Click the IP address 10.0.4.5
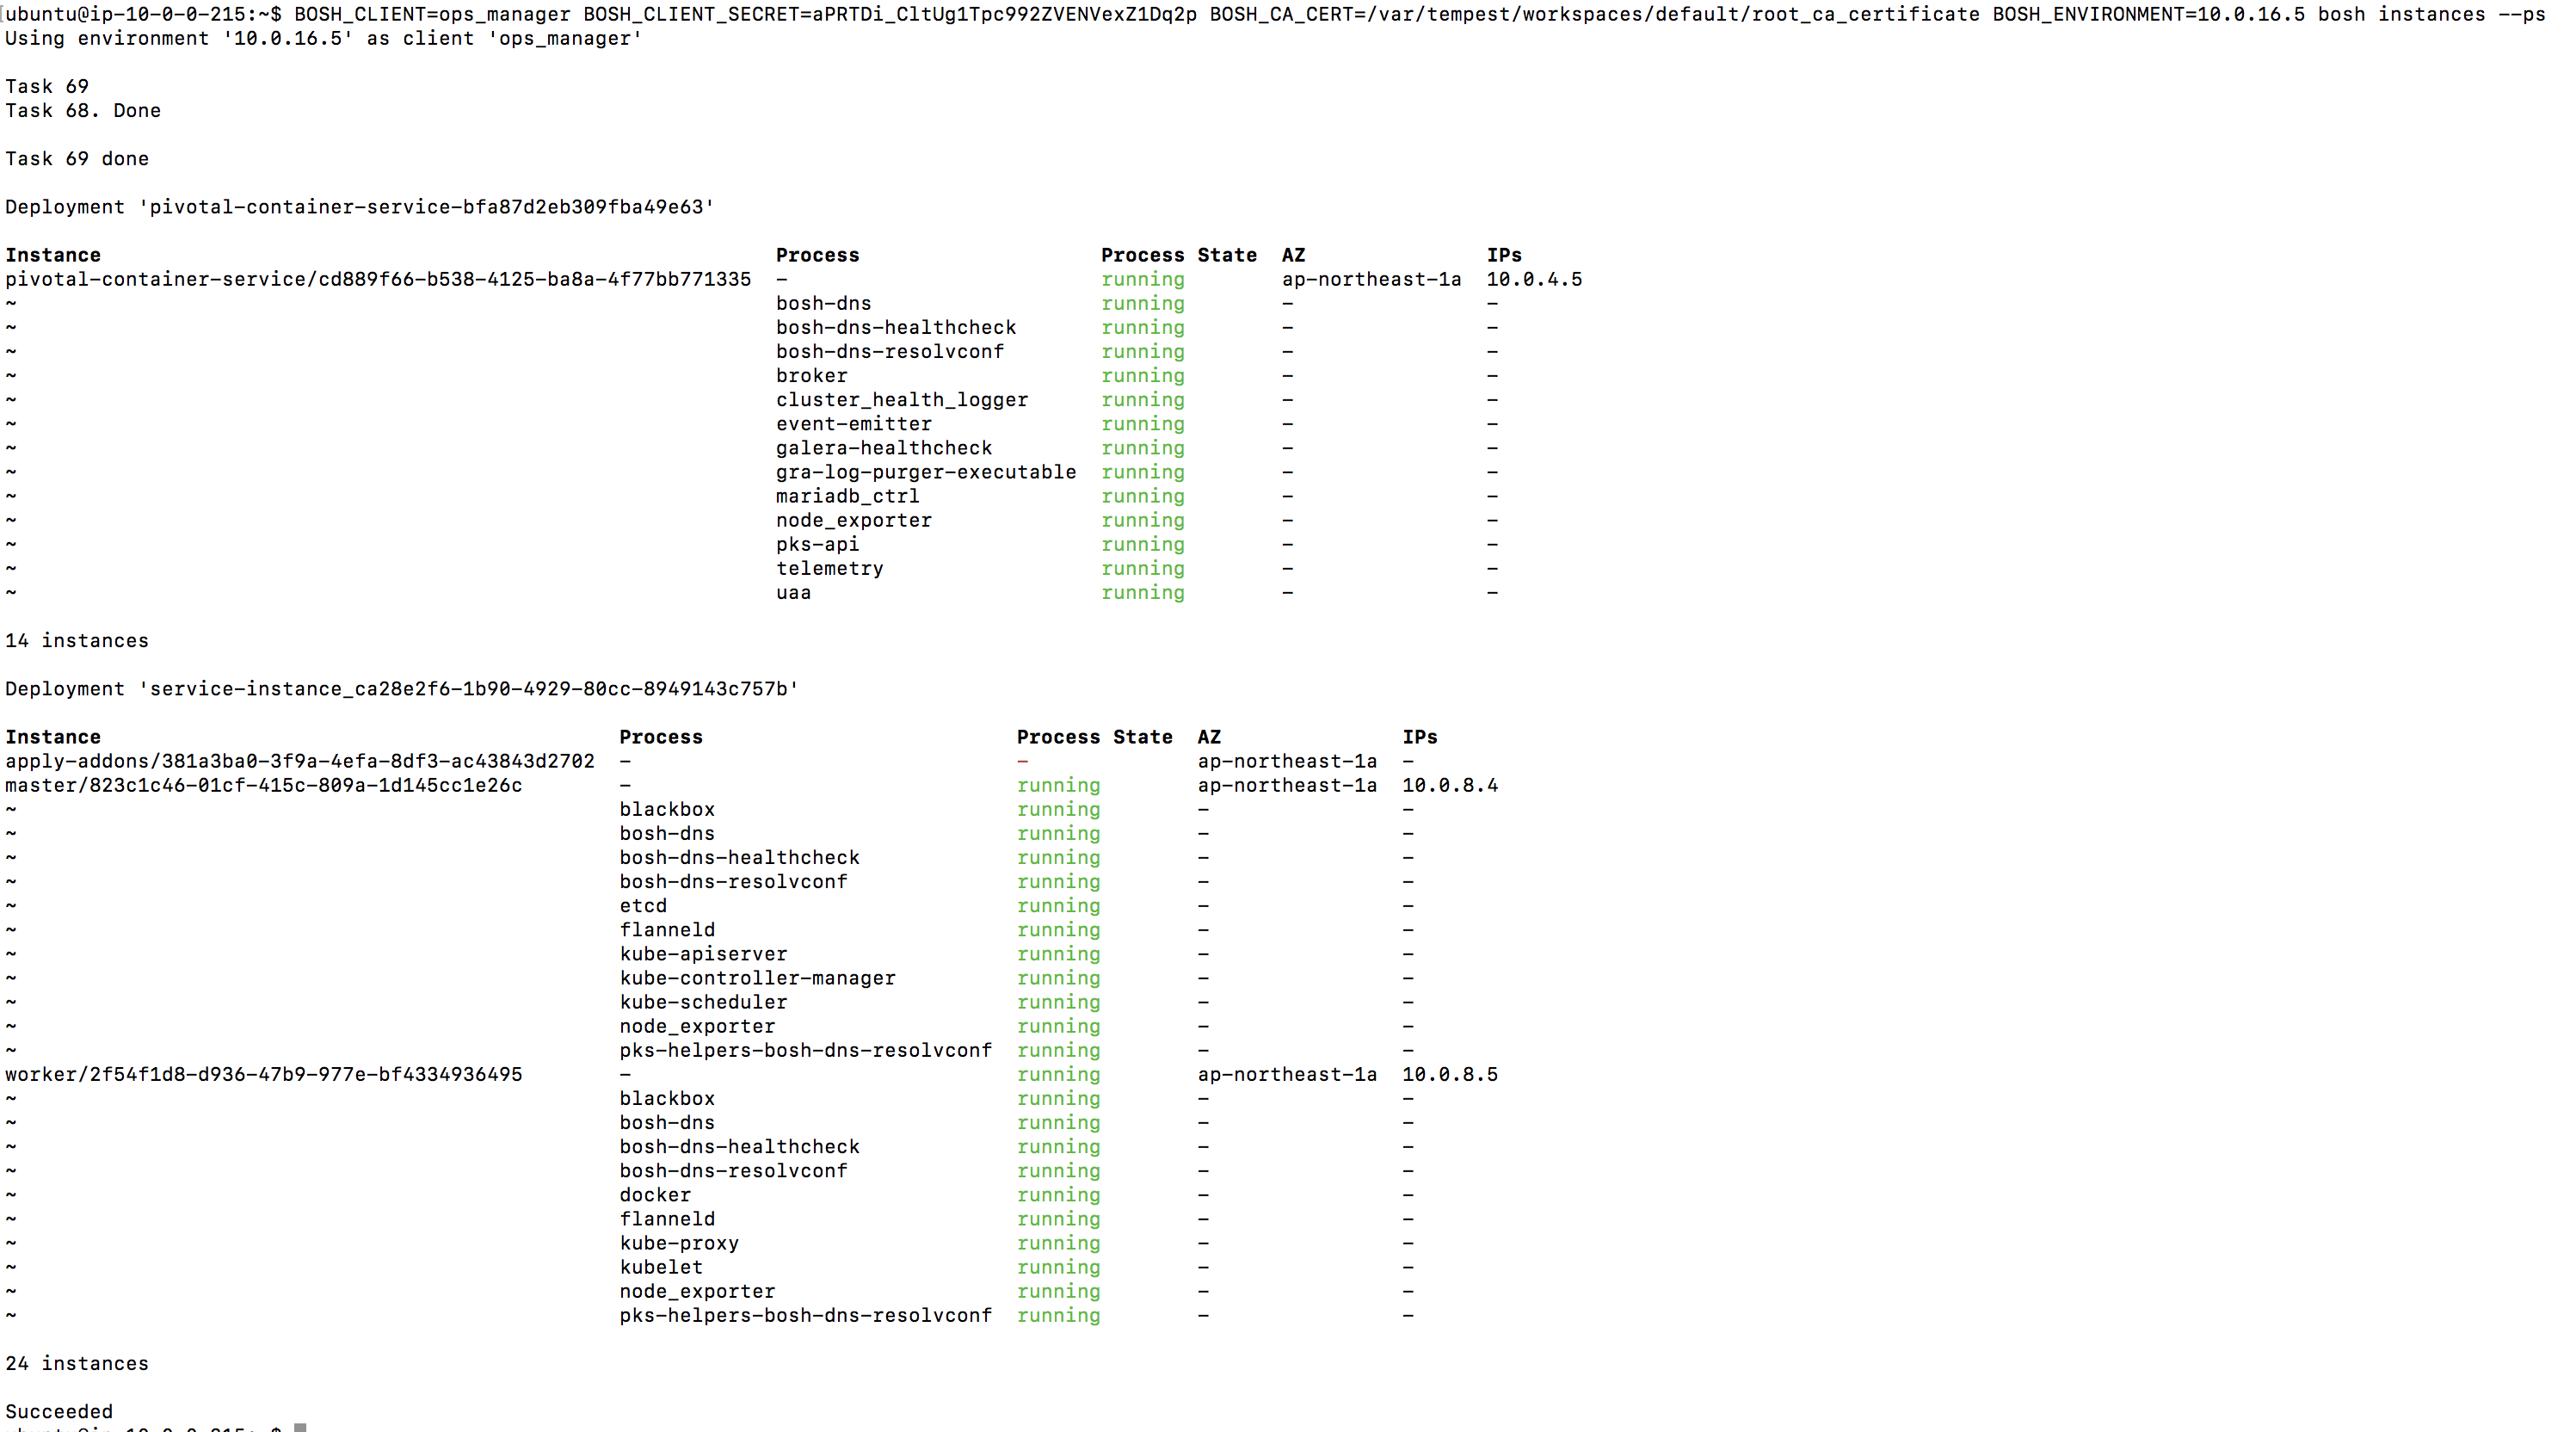Screen dimensions: 2576x1432 coord(1534,280)
